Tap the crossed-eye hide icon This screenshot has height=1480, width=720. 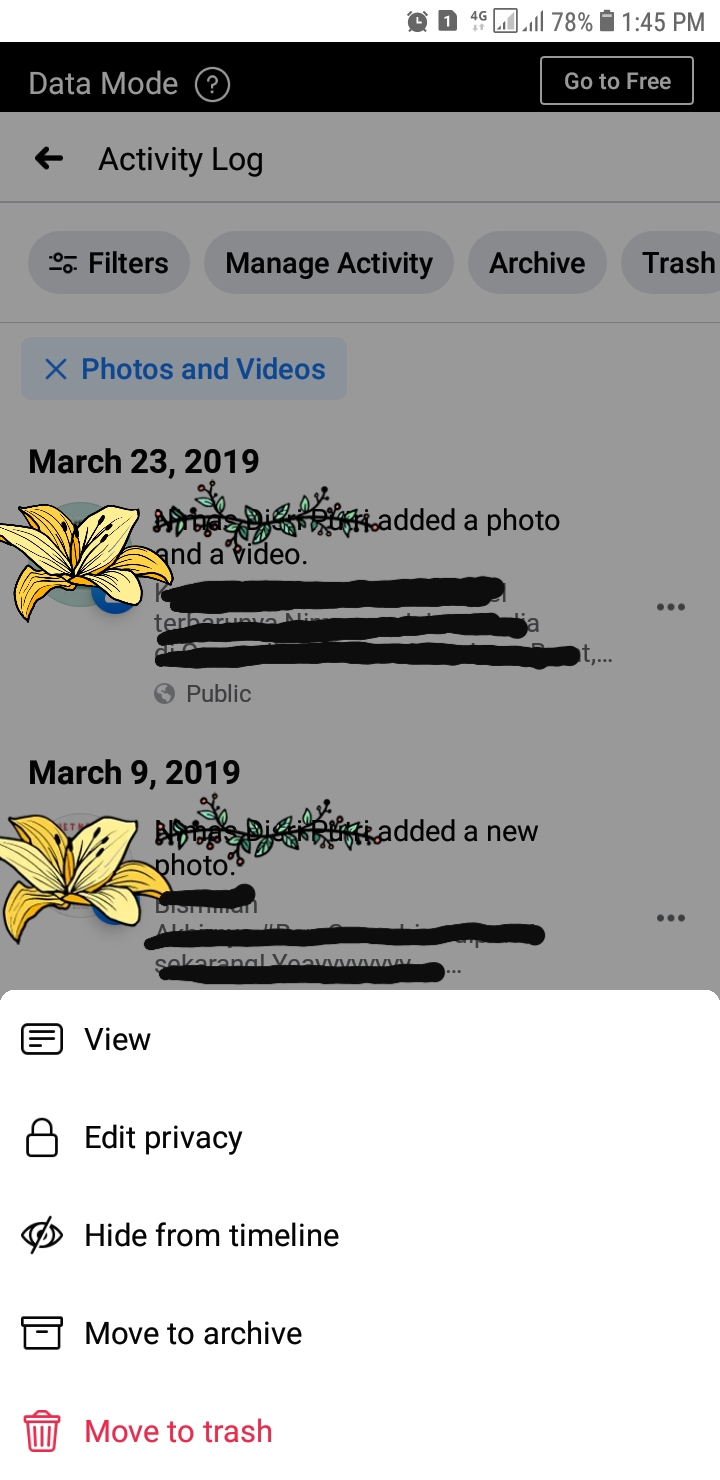(x=42, y=1236)
